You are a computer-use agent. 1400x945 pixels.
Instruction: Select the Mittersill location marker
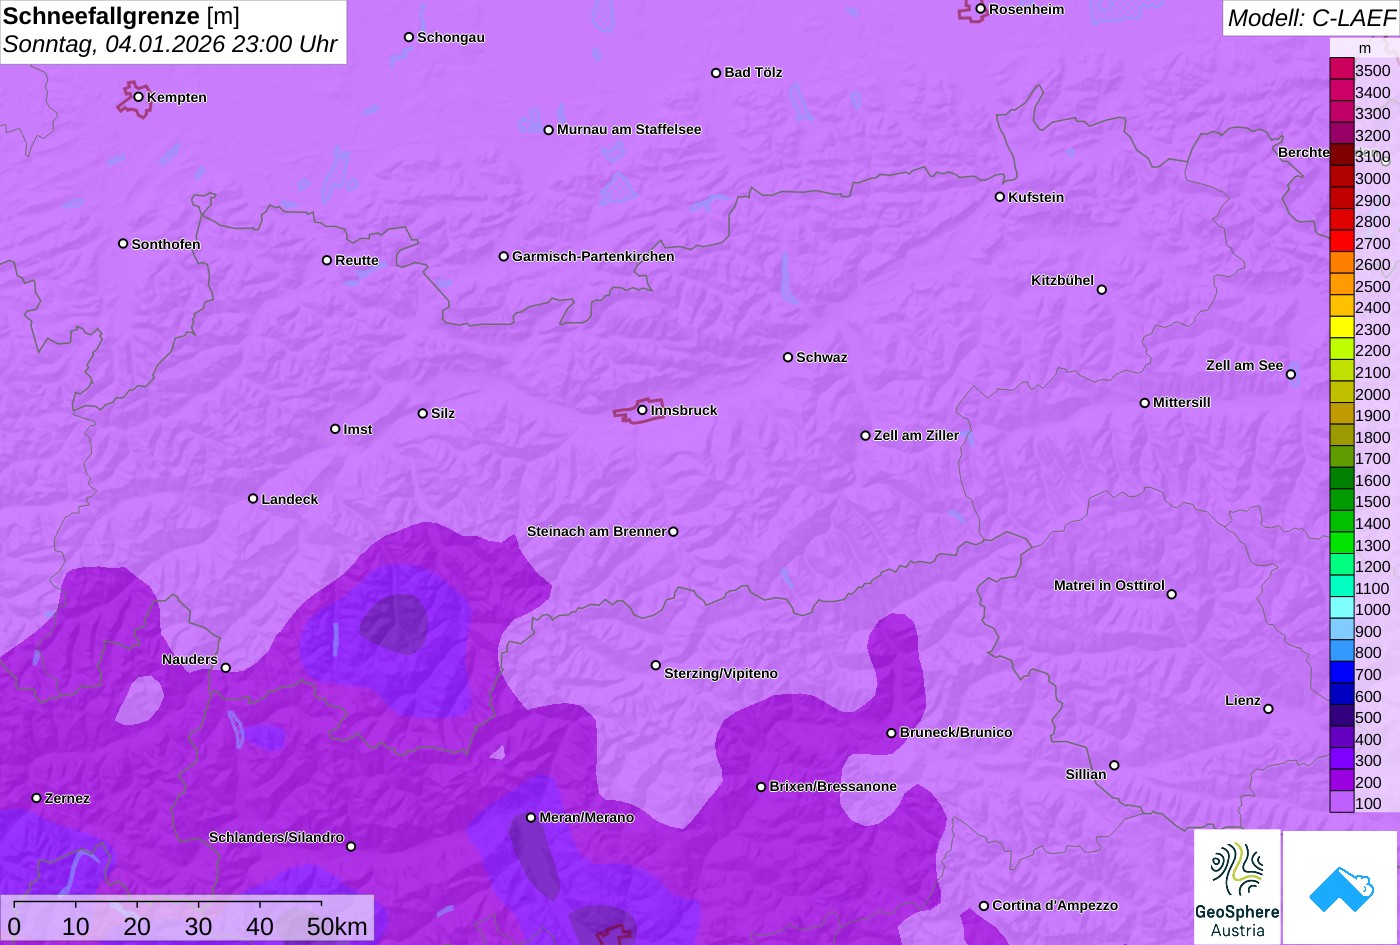(1145, 403)
